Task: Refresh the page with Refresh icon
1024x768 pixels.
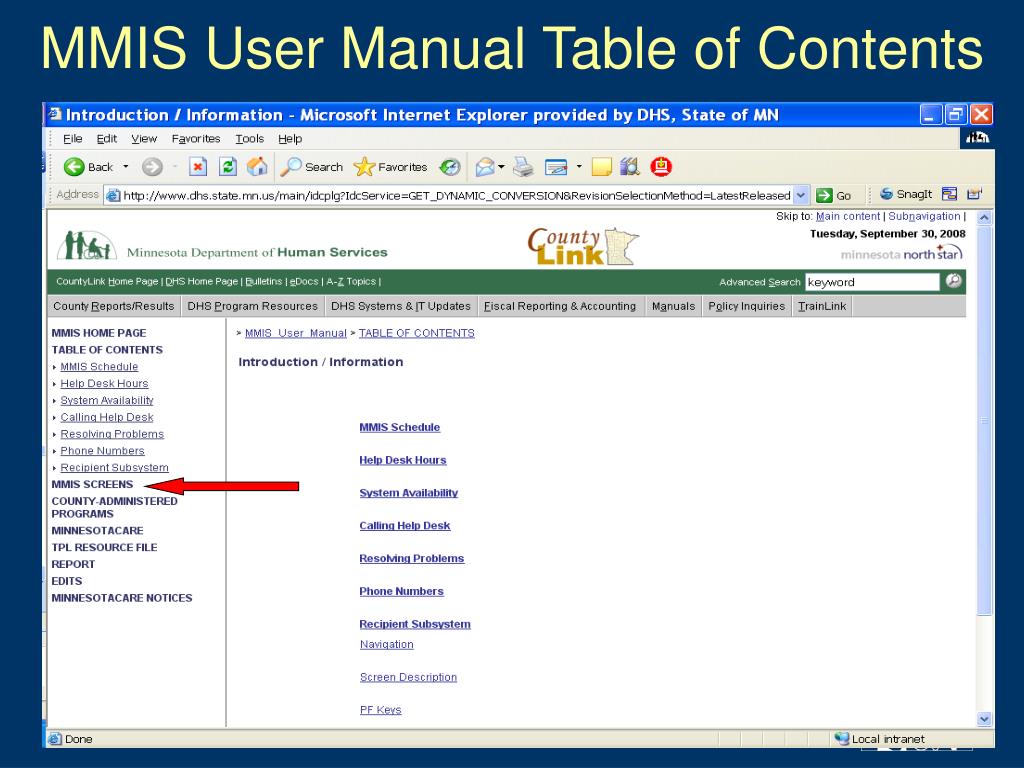Action: pyautogui.click(x=228, y=167)
